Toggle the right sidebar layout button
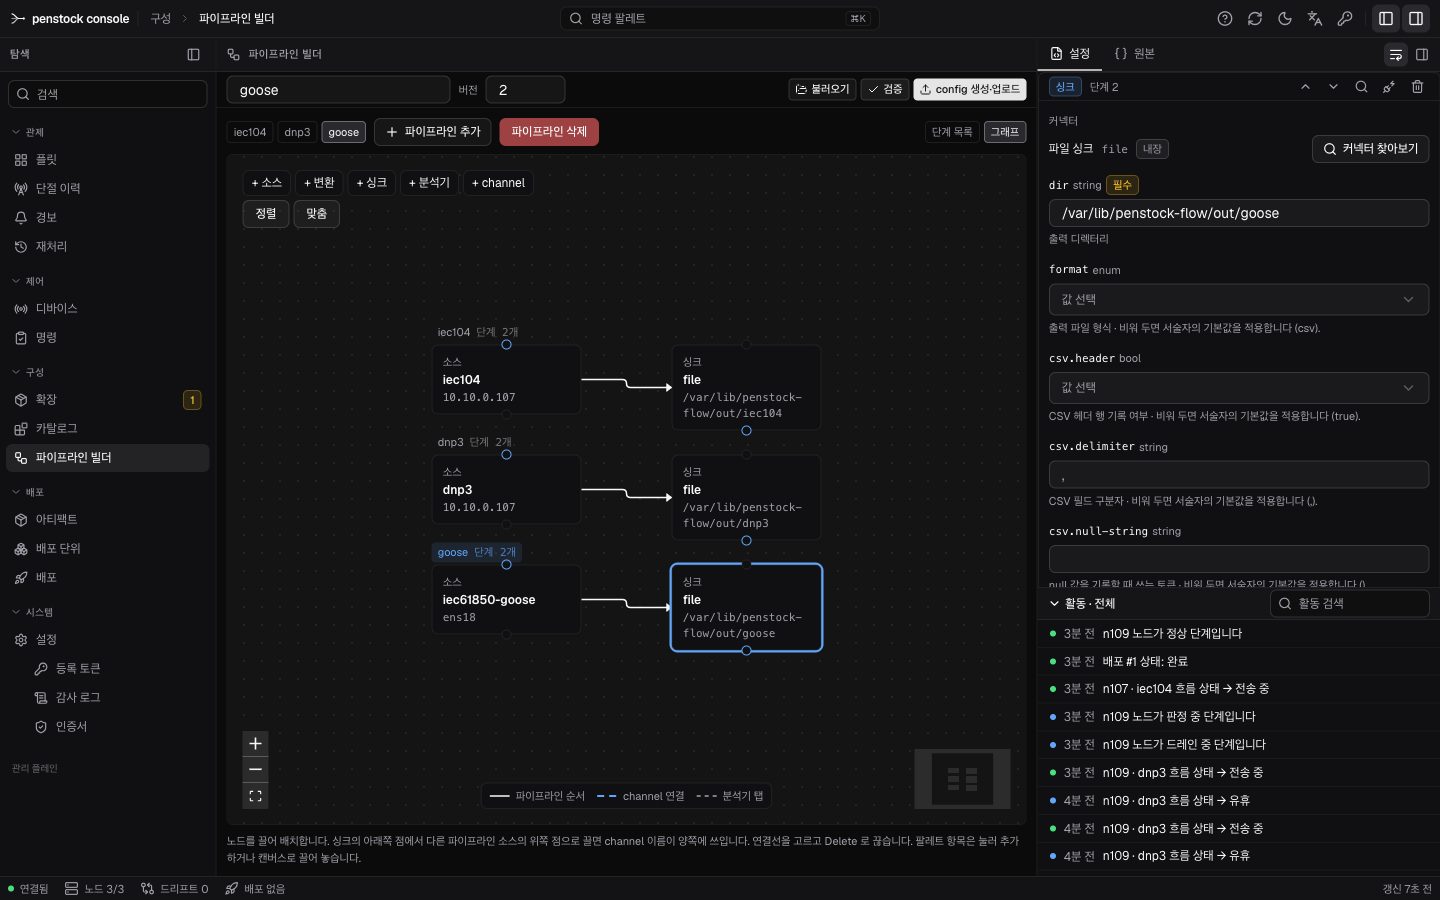This screenshot has width=1440, height=900. point(1416,19)
